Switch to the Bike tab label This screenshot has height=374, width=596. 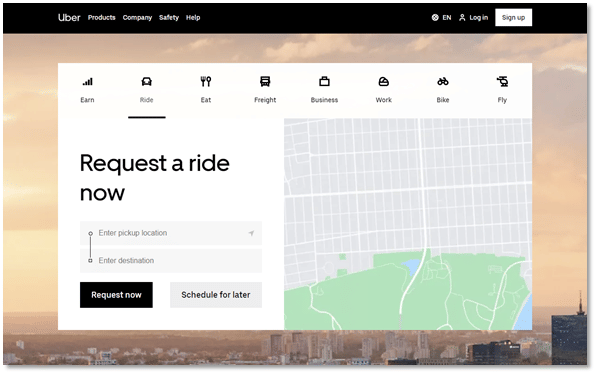pos(443,100)
